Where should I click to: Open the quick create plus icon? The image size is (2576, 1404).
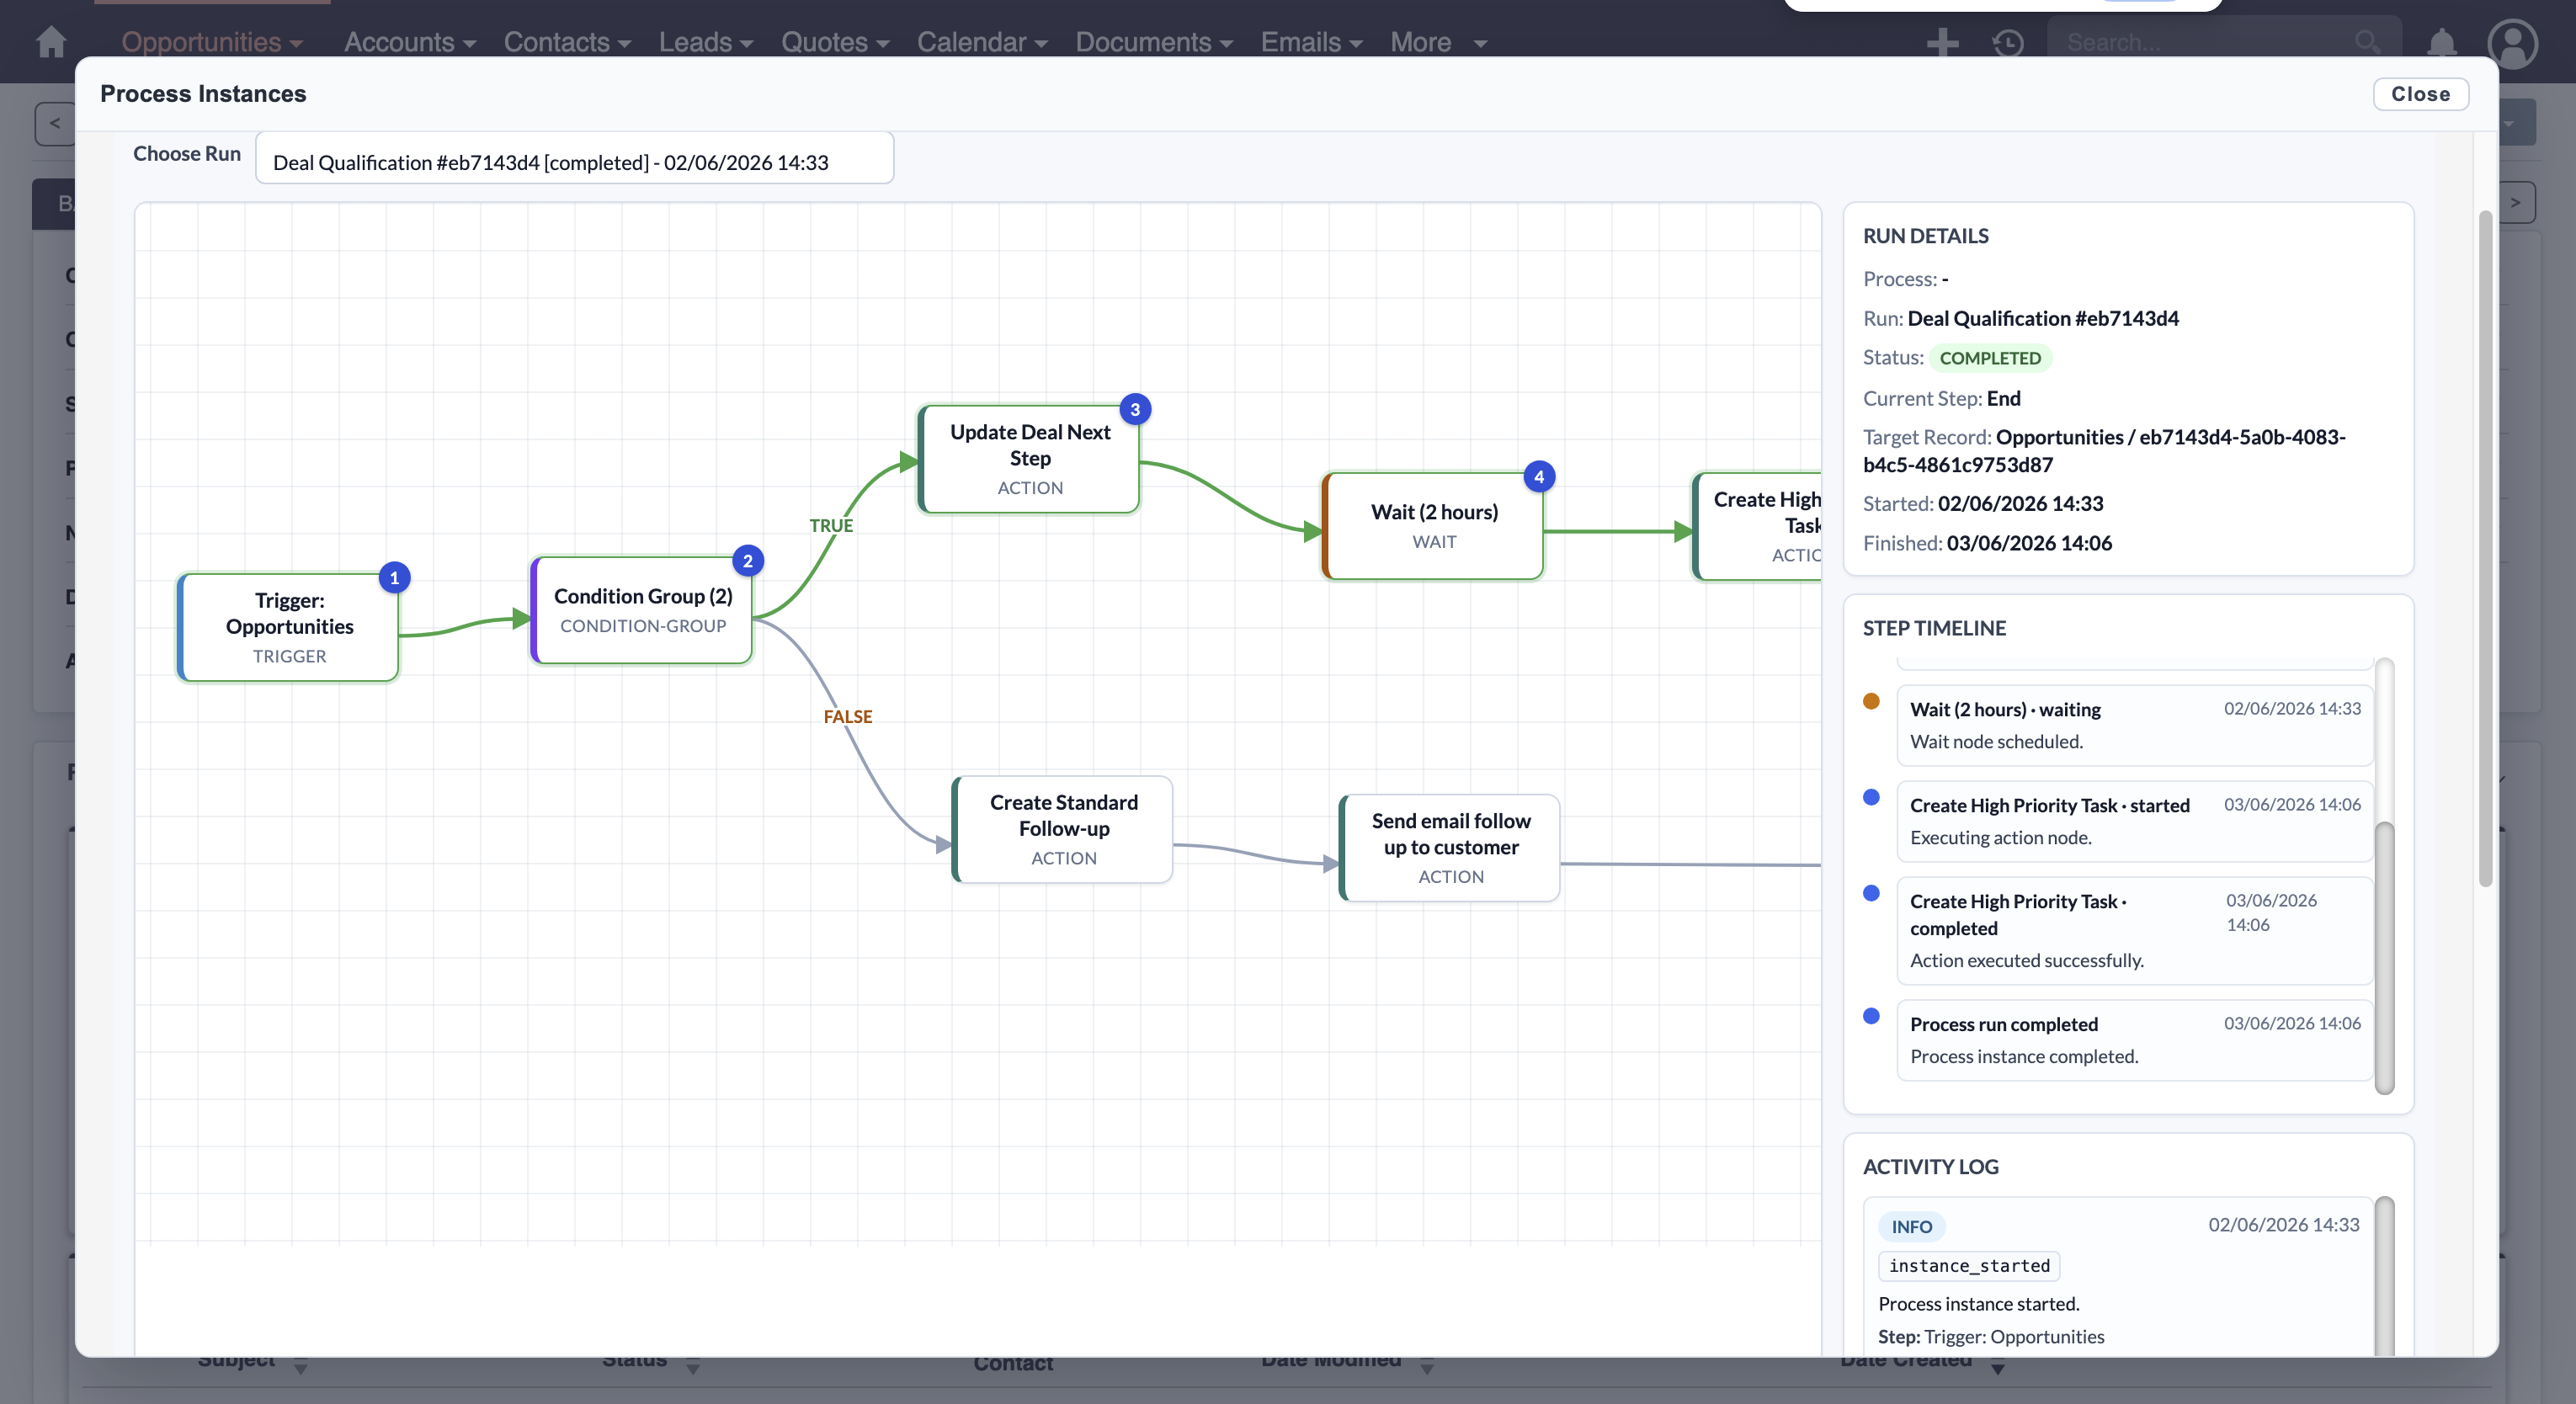click(x=1942, y=42)
